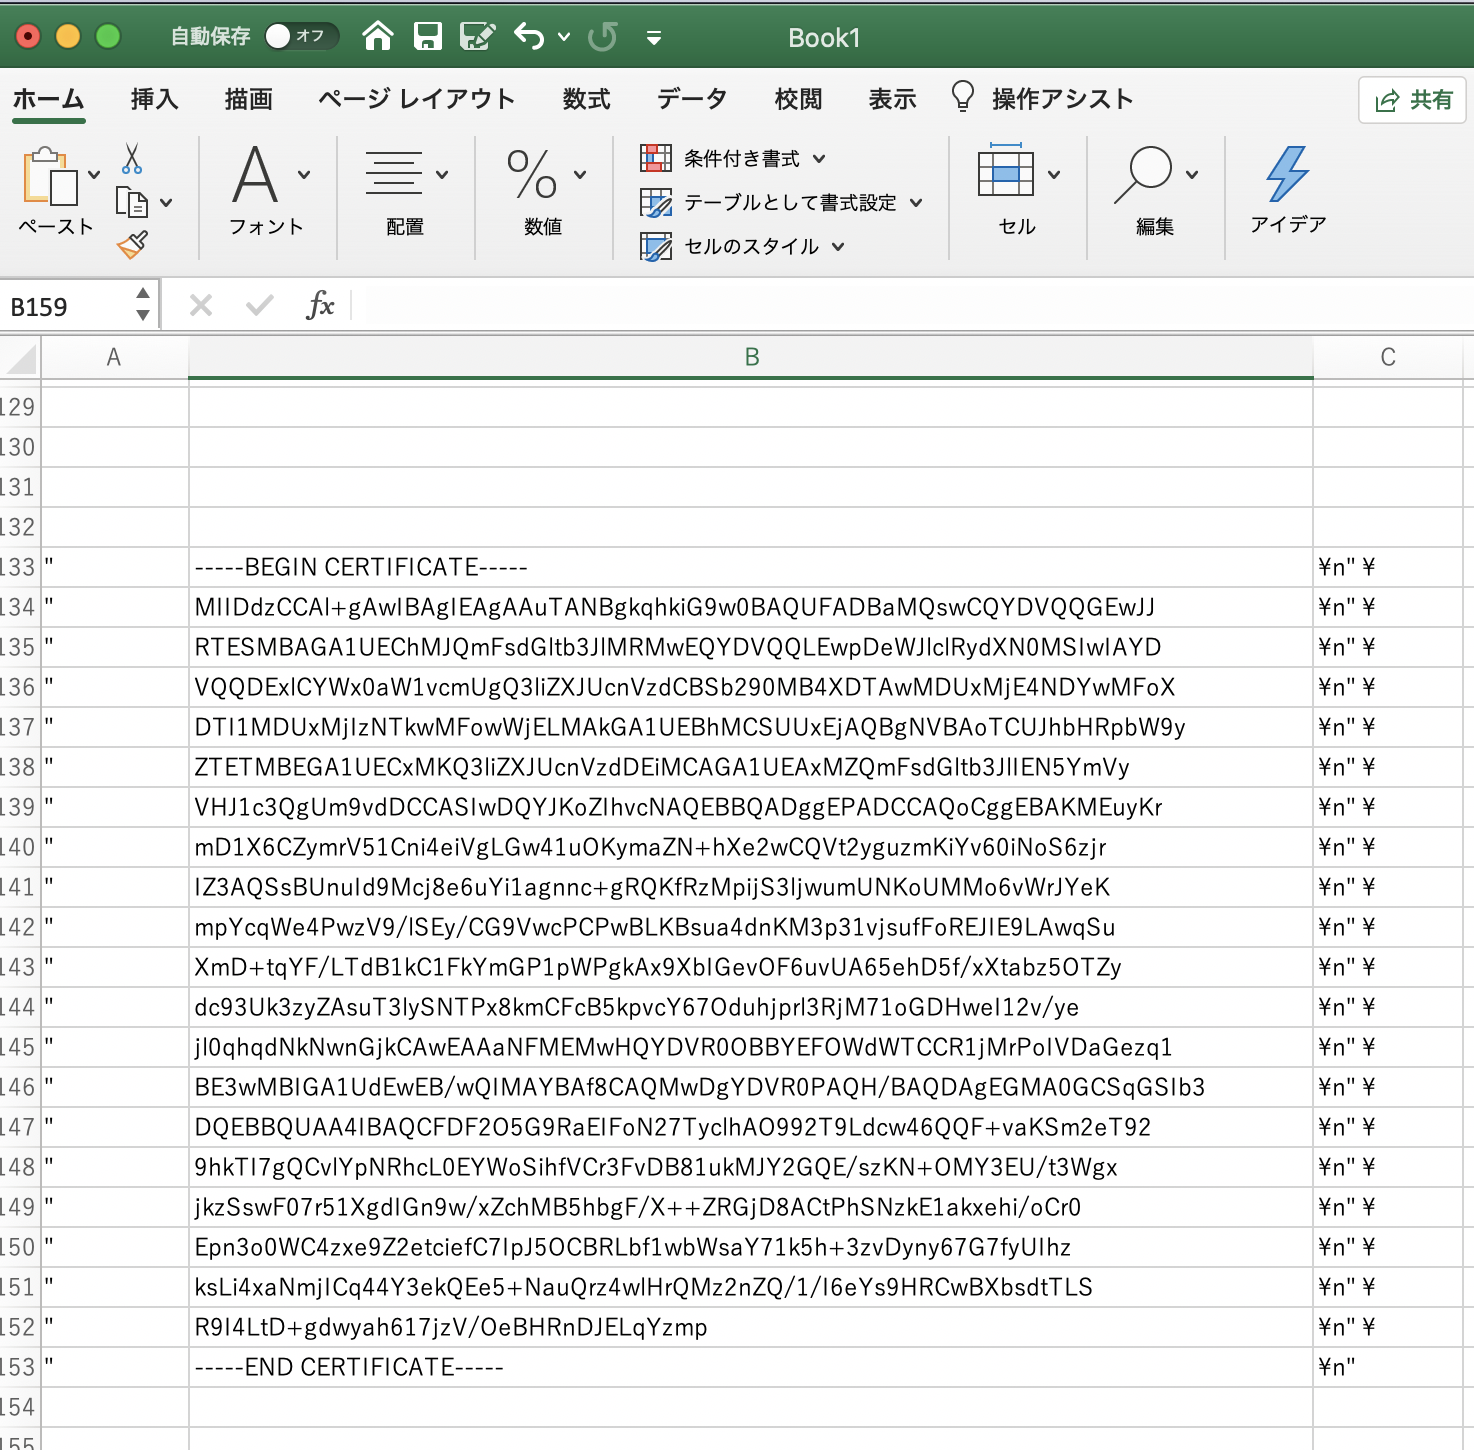The height and width of the screenshot is (1450, 1474).
Task: Select column B header
Action: [x=751, y=358]
